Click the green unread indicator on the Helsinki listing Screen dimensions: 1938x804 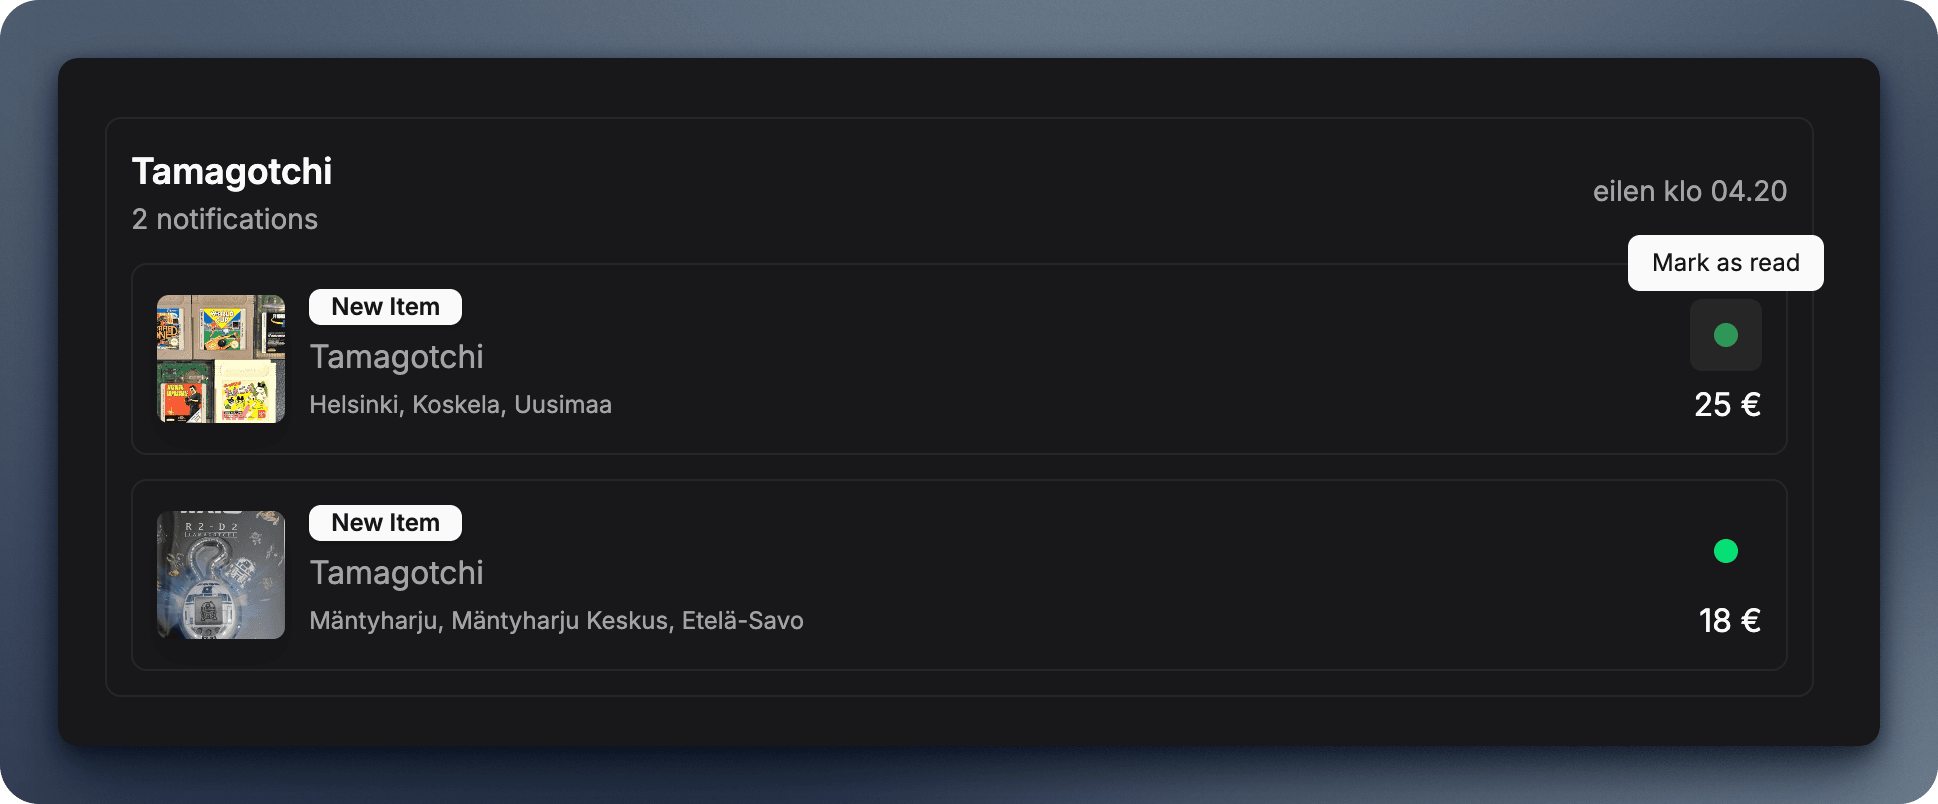coord(1726,335)
